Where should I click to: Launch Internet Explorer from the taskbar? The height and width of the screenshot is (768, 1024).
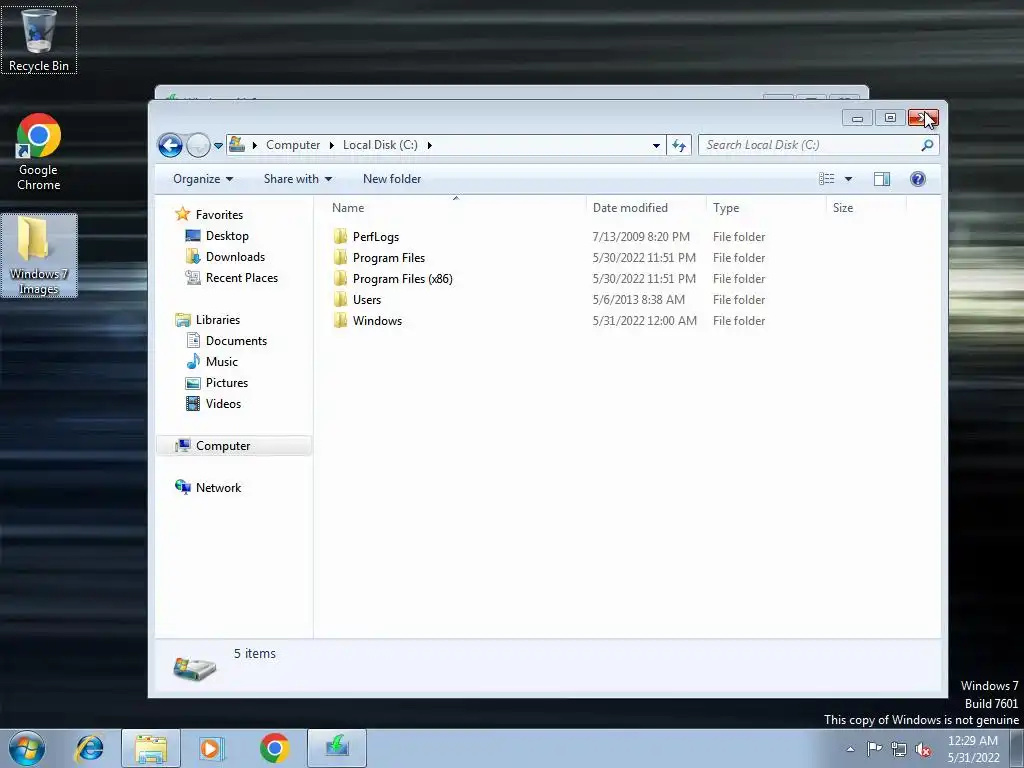89,748
